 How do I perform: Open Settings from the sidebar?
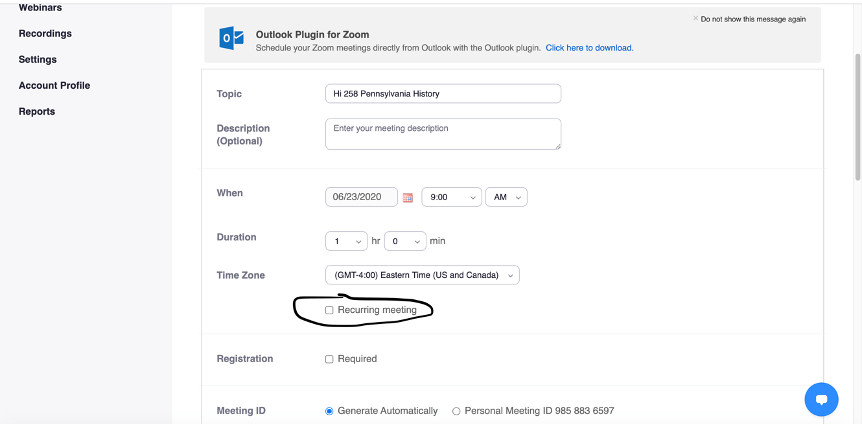pyautogui.click(x=38, y=59)
